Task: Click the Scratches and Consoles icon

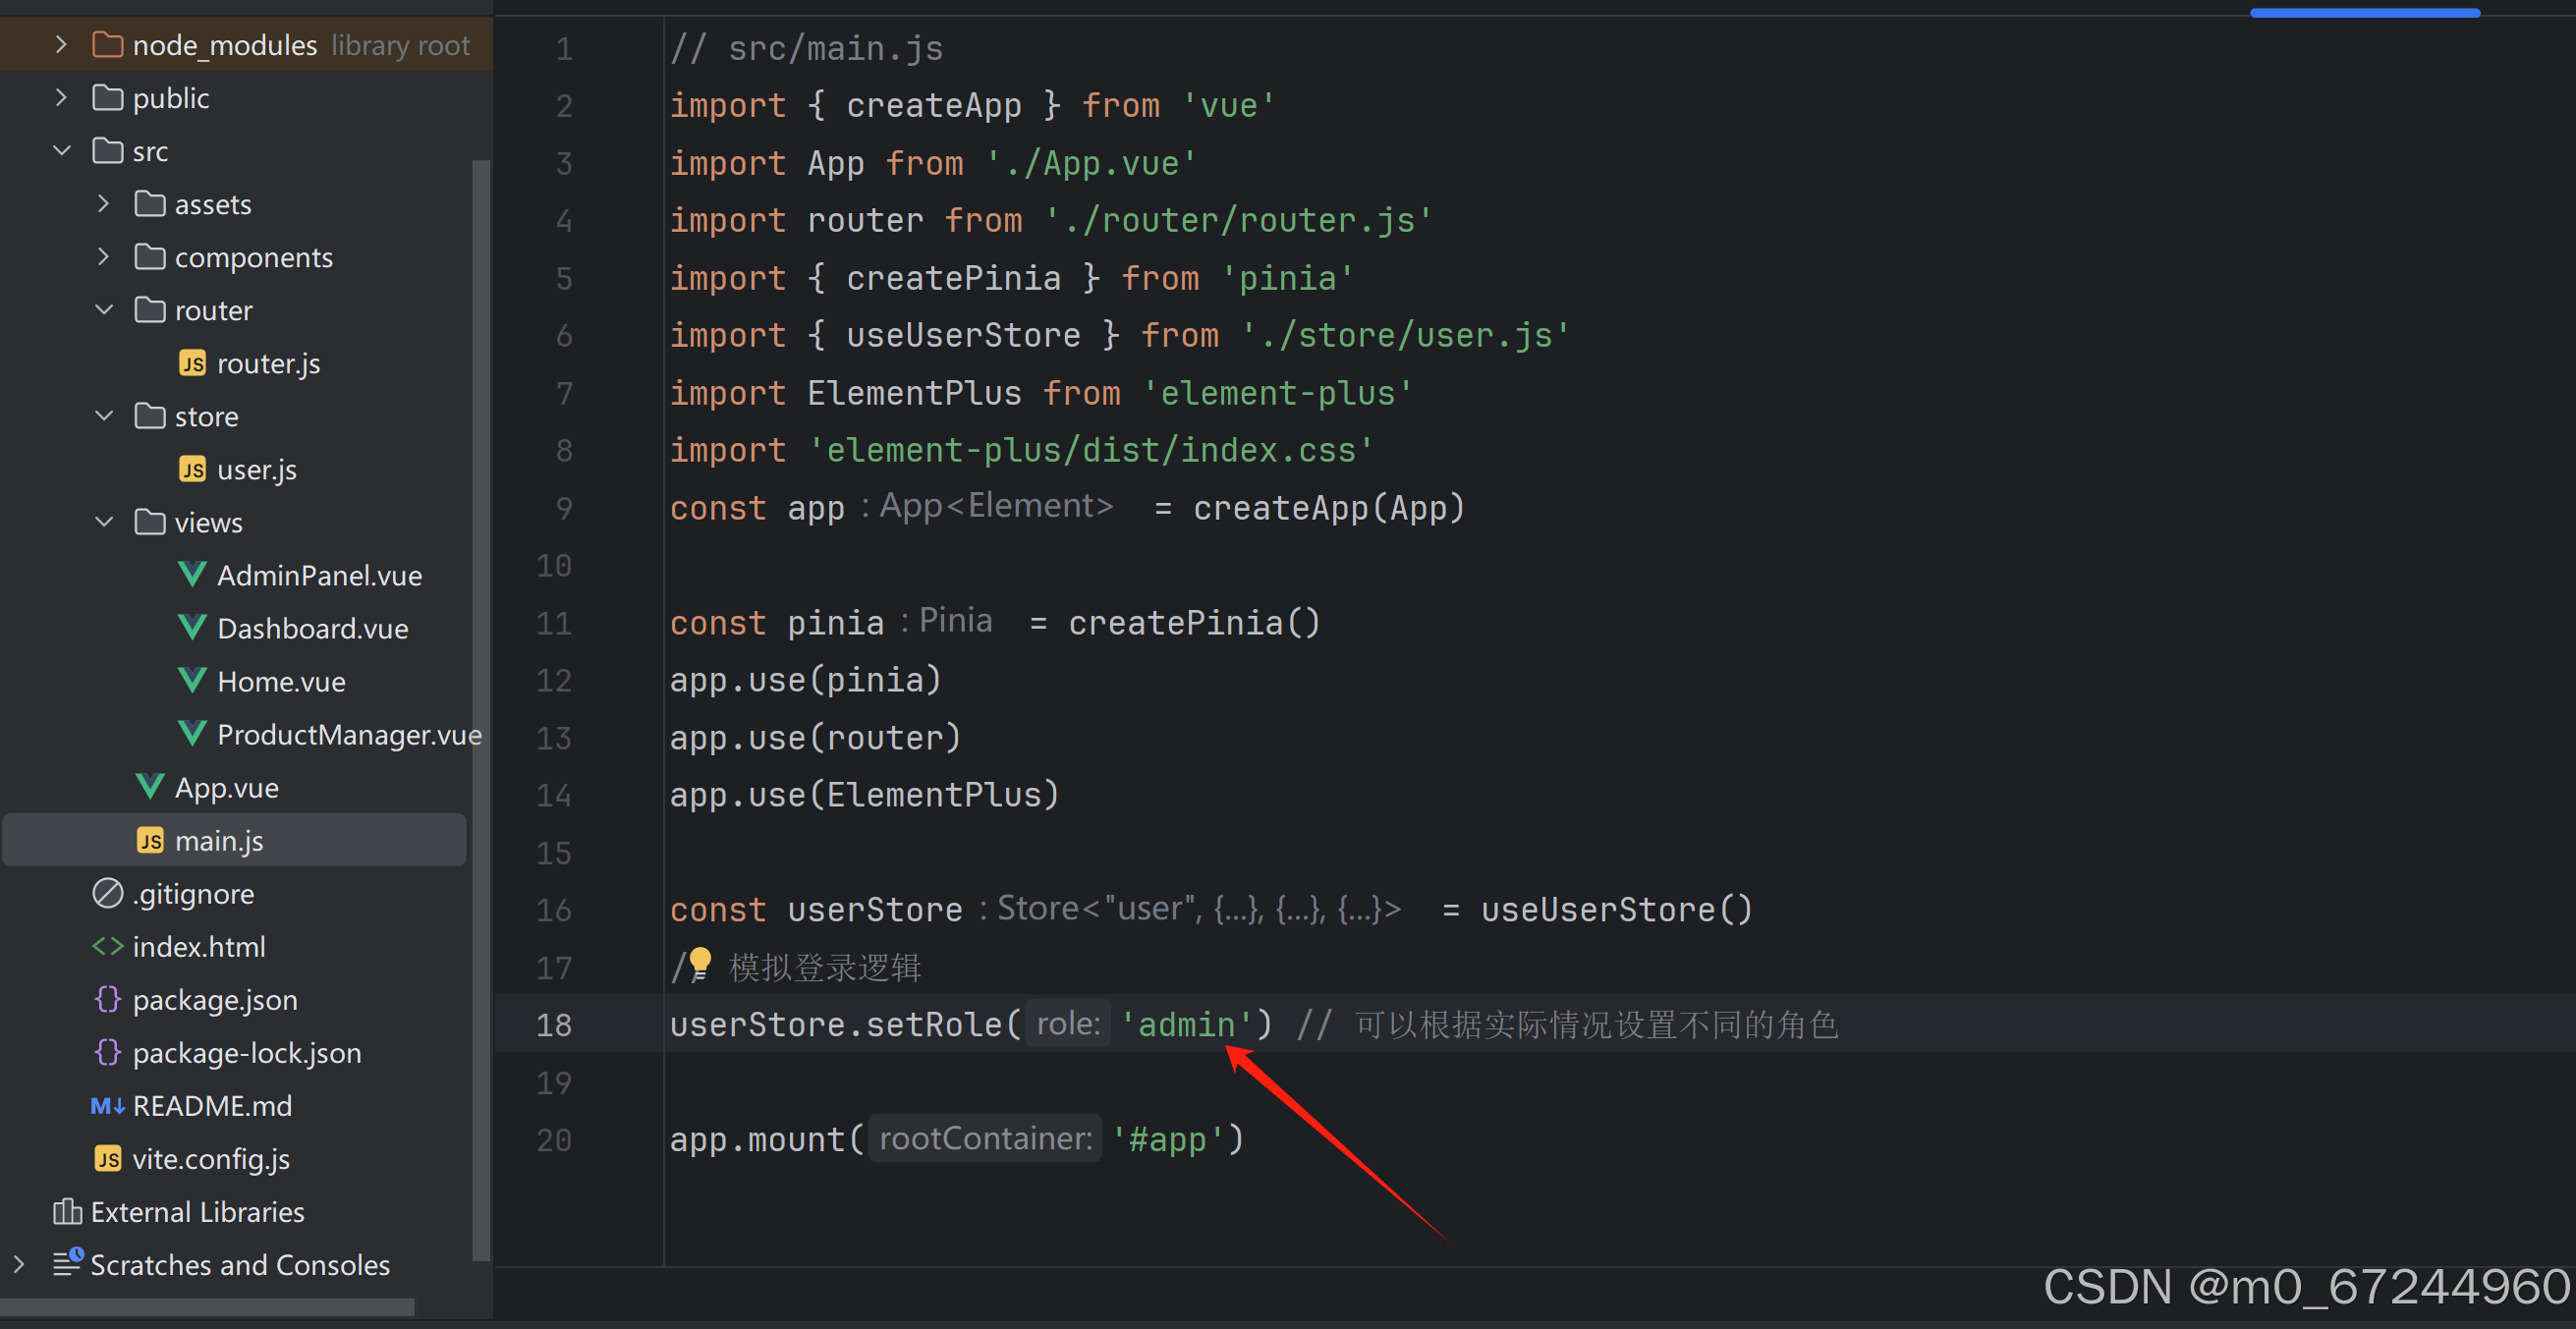Action: 67,1263
